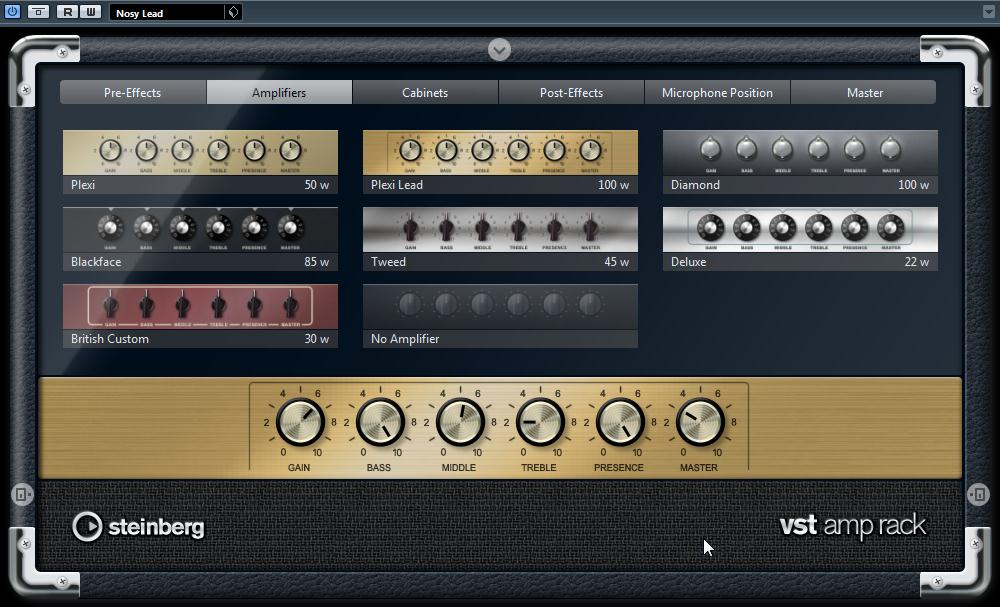The image size is (1000, 607).
Task: Click the MIDDLE knob on the amp panel
Action: pos(460,422)
